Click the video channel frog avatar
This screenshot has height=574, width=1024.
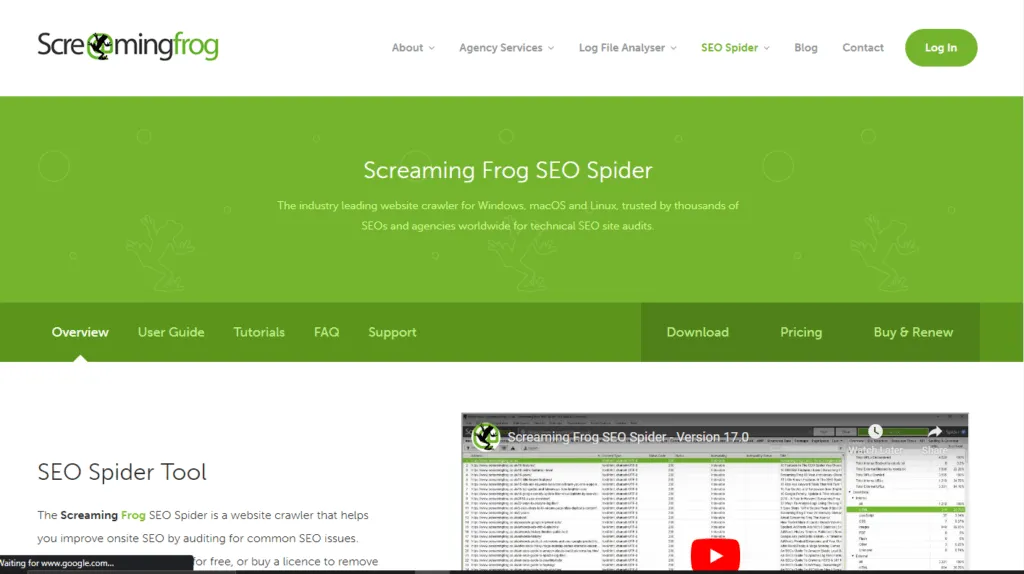point(486,437)
